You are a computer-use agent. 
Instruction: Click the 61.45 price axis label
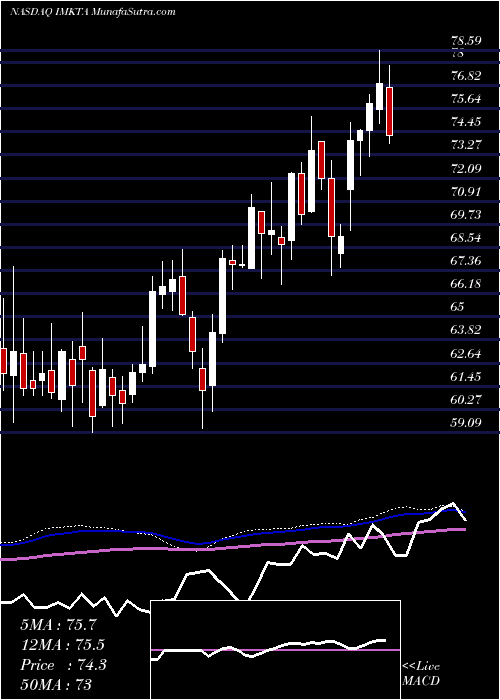click(x=466, y=377)
